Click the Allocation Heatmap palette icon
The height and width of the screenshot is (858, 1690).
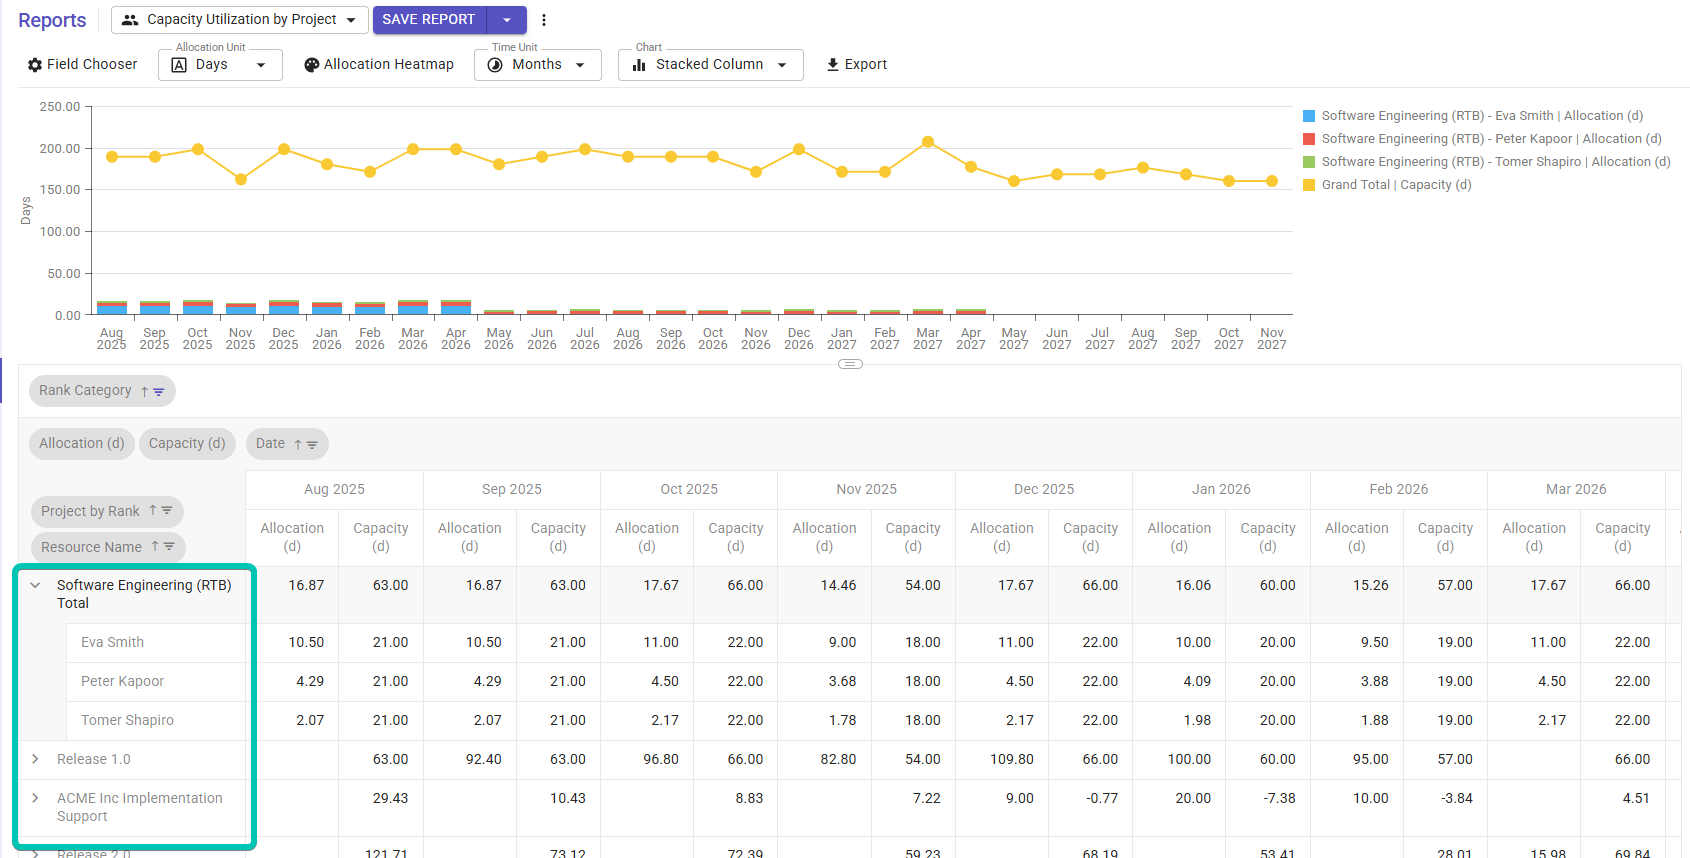[x=312, y=65]
